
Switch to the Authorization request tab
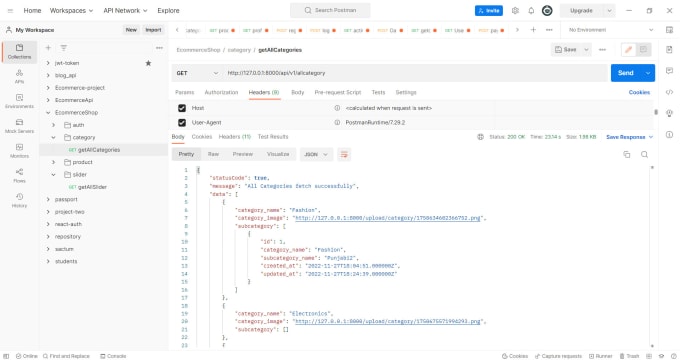(x=221, y=92)
